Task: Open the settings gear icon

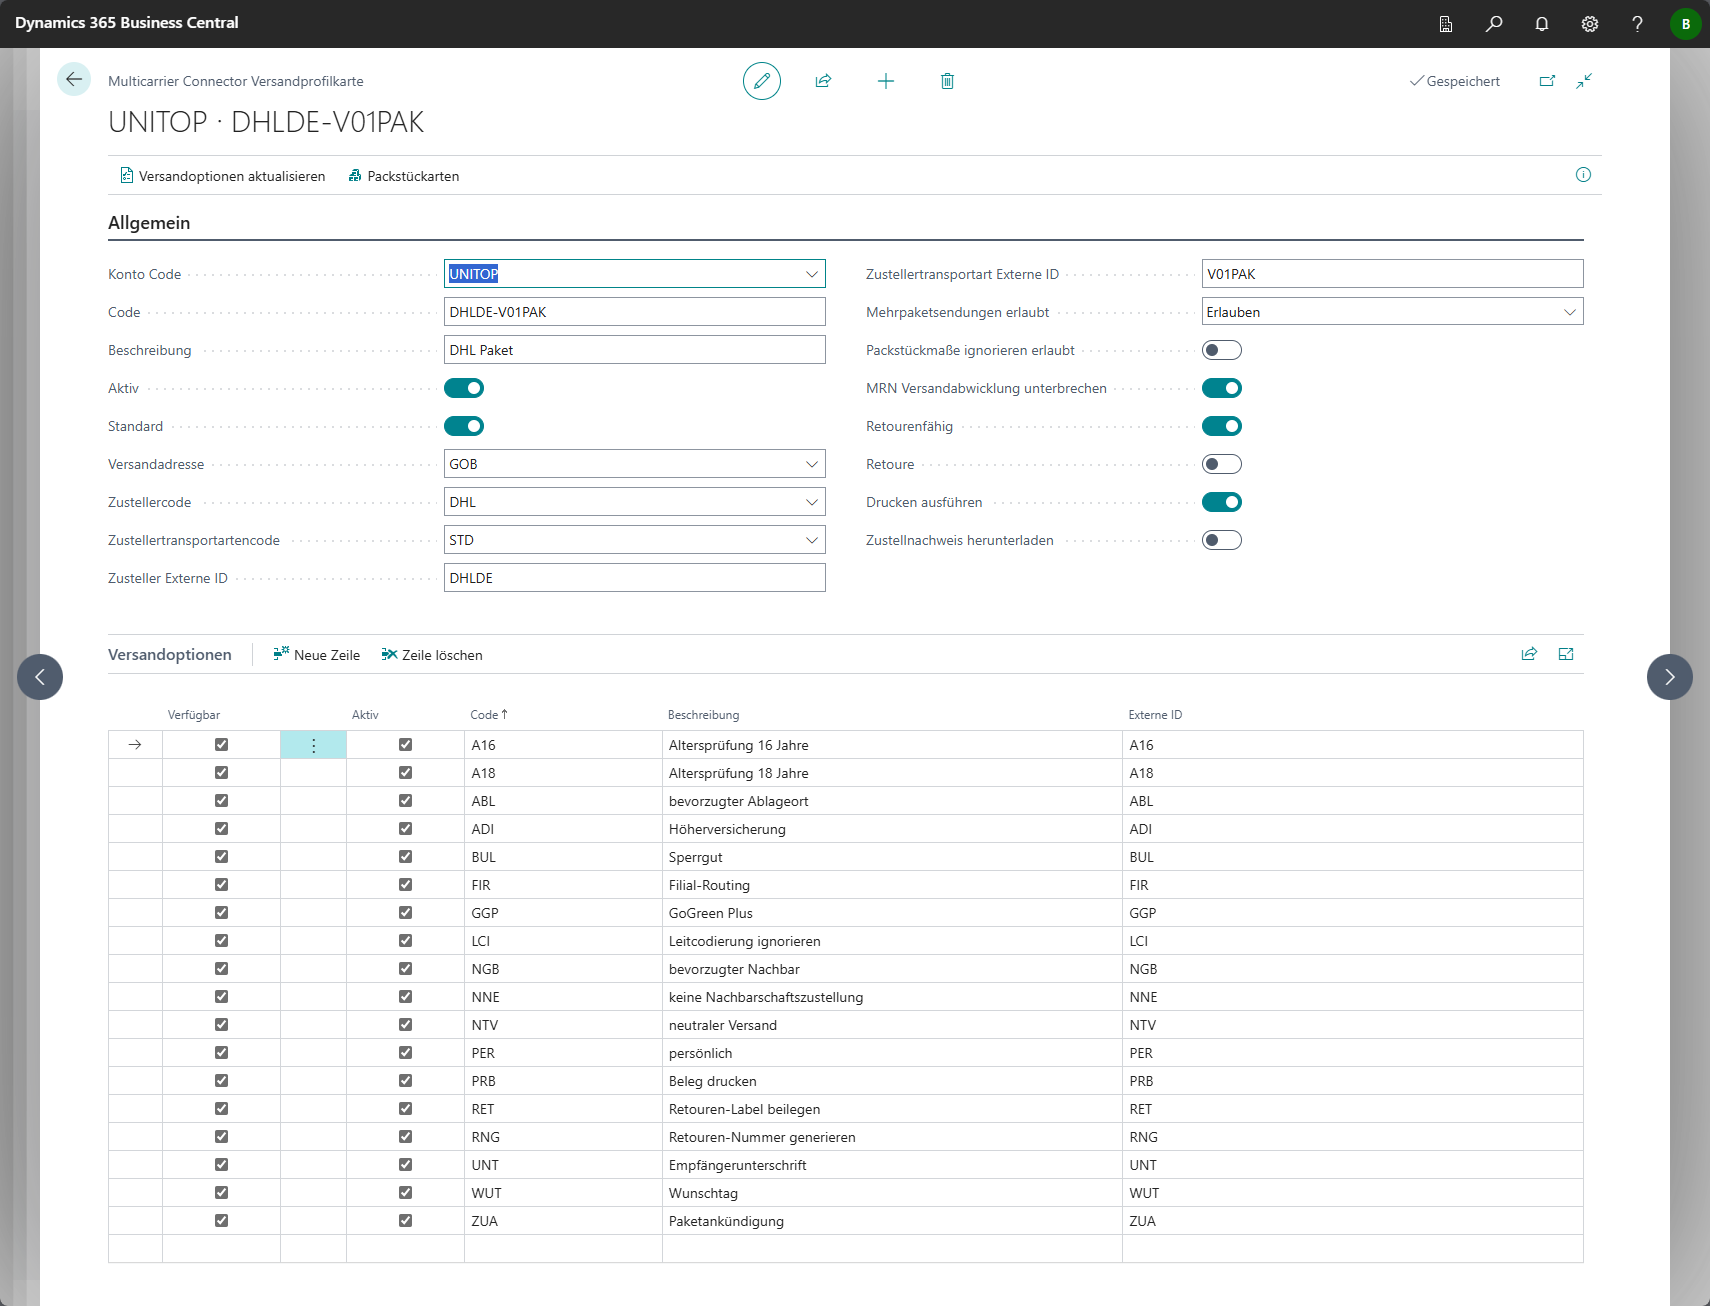Action: [x=1589, y=24]
